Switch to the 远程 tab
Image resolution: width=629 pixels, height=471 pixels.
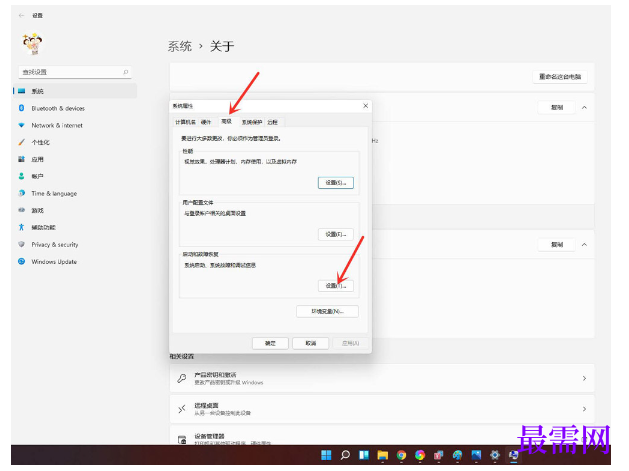point(273,122)
